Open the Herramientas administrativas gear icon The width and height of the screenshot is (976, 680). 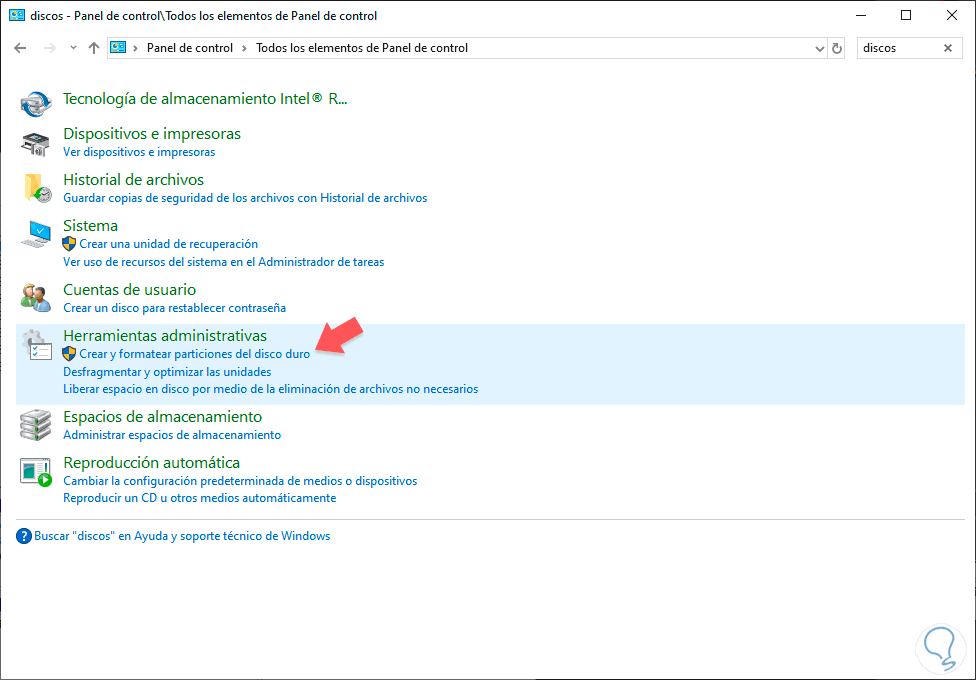click(x=36, y=345)
